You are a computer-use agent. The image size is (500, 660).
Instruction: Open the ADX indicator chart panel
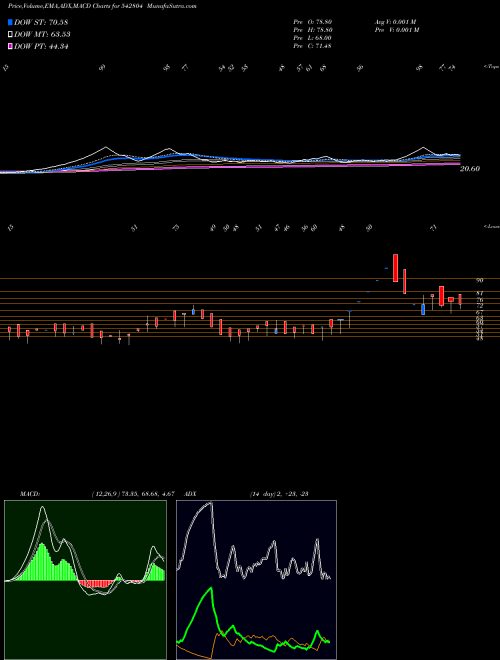click(256, 580)
